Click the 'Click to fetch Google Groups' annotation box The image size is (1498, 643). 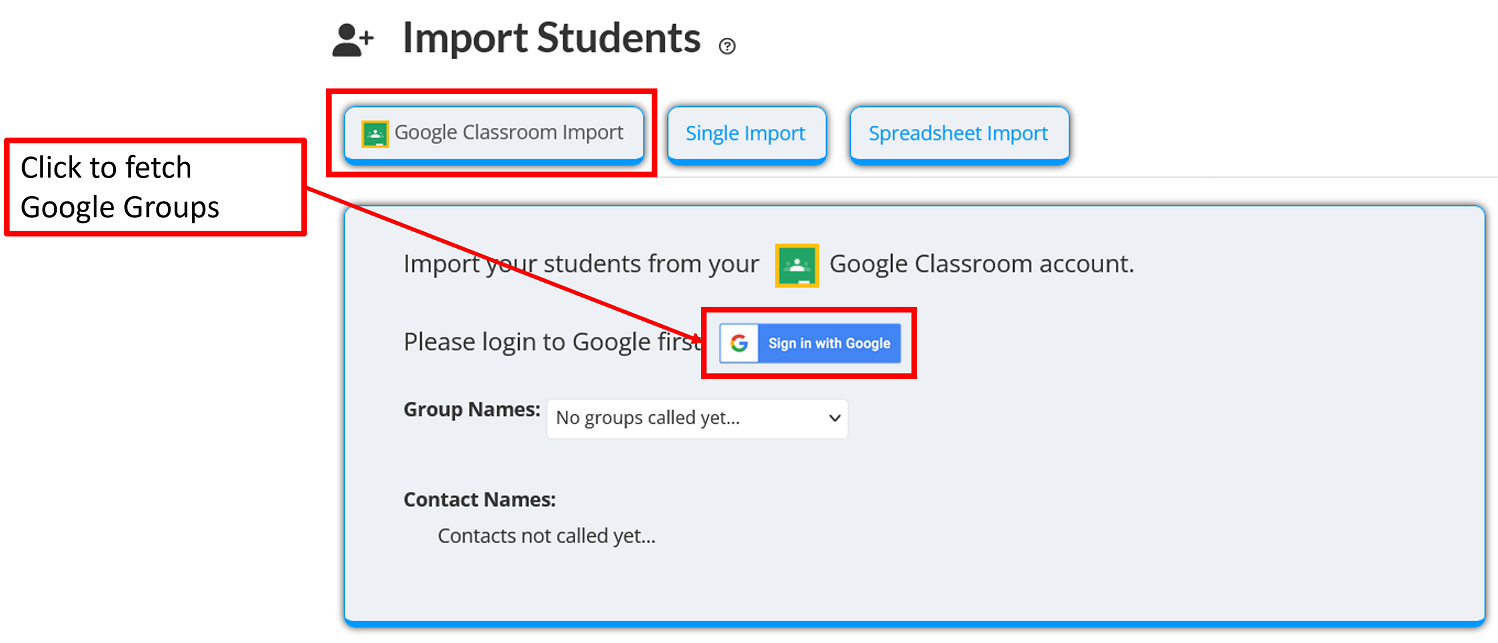pyautogui.click(x=155, y=187)
